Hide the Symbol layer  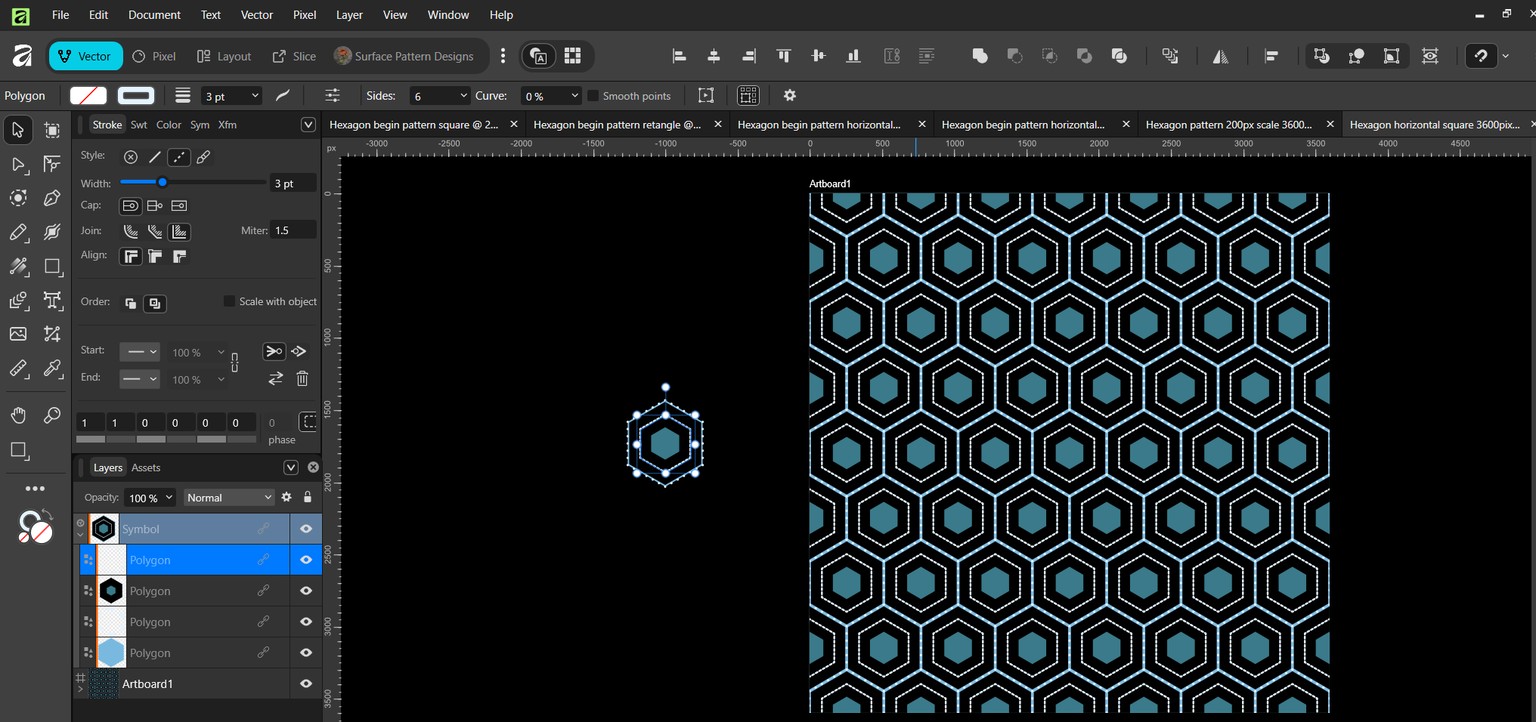pyautogui.click(x=306, y=529)
